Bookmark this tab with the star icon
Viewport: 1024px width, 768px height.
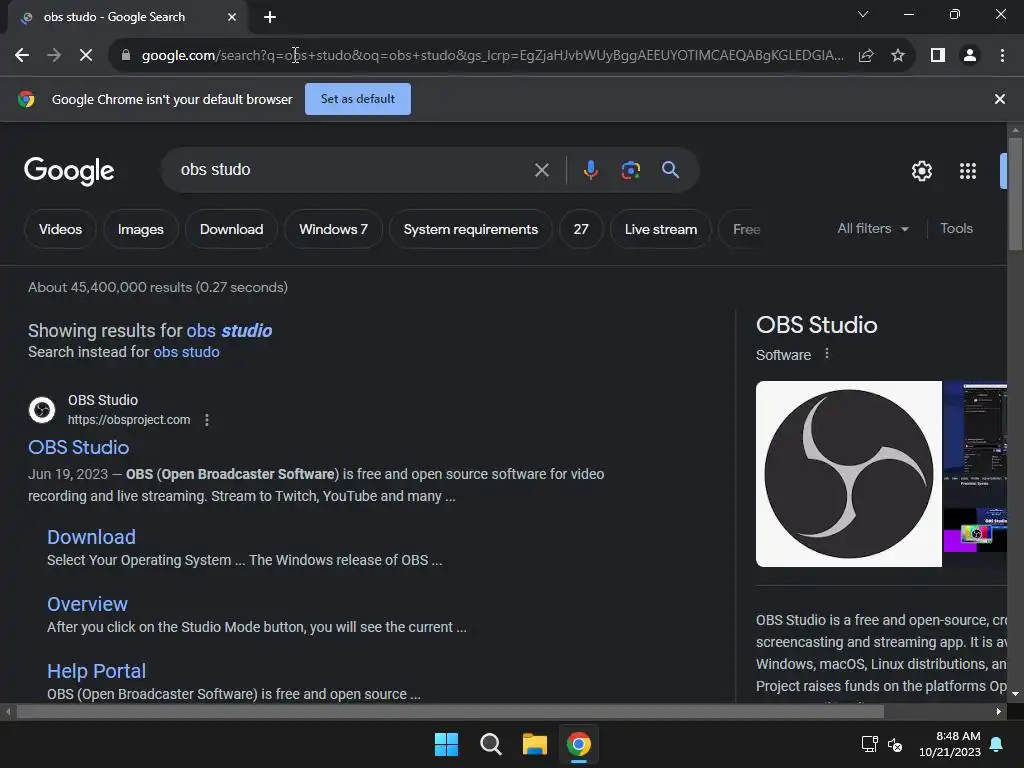898,56
